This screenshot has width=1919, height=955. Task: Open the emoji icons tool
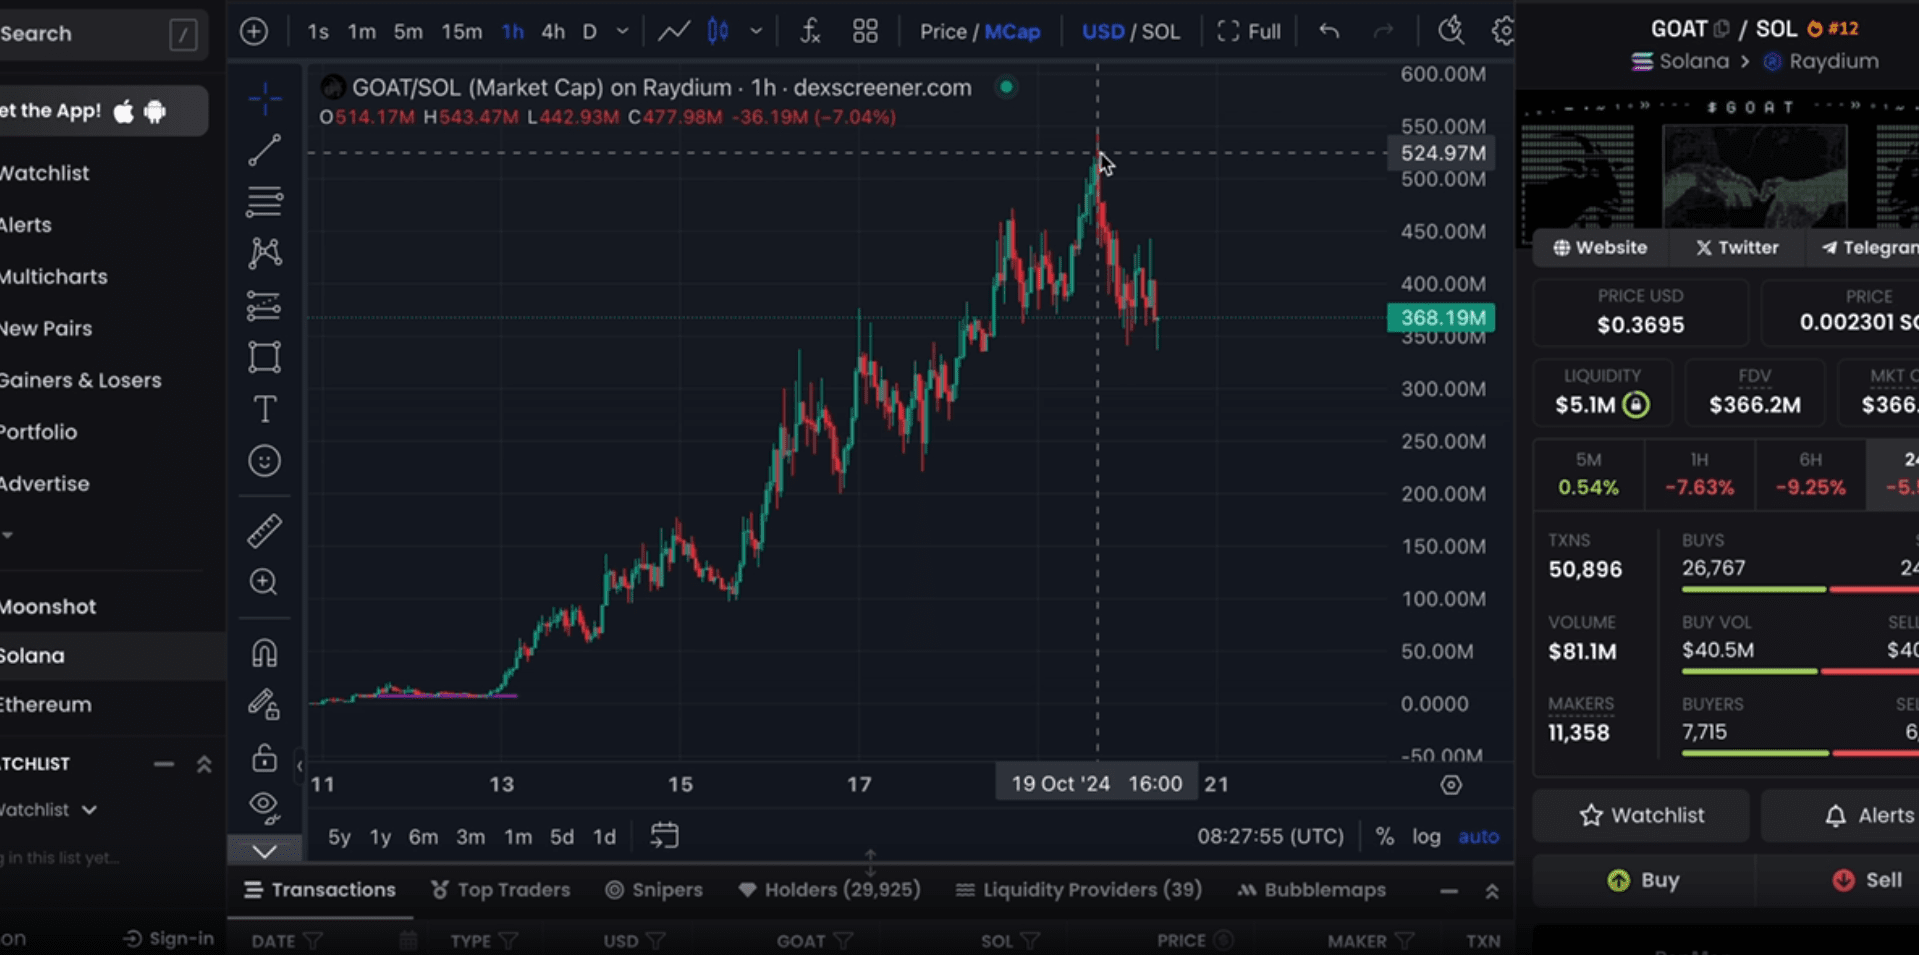pos(265,461)
